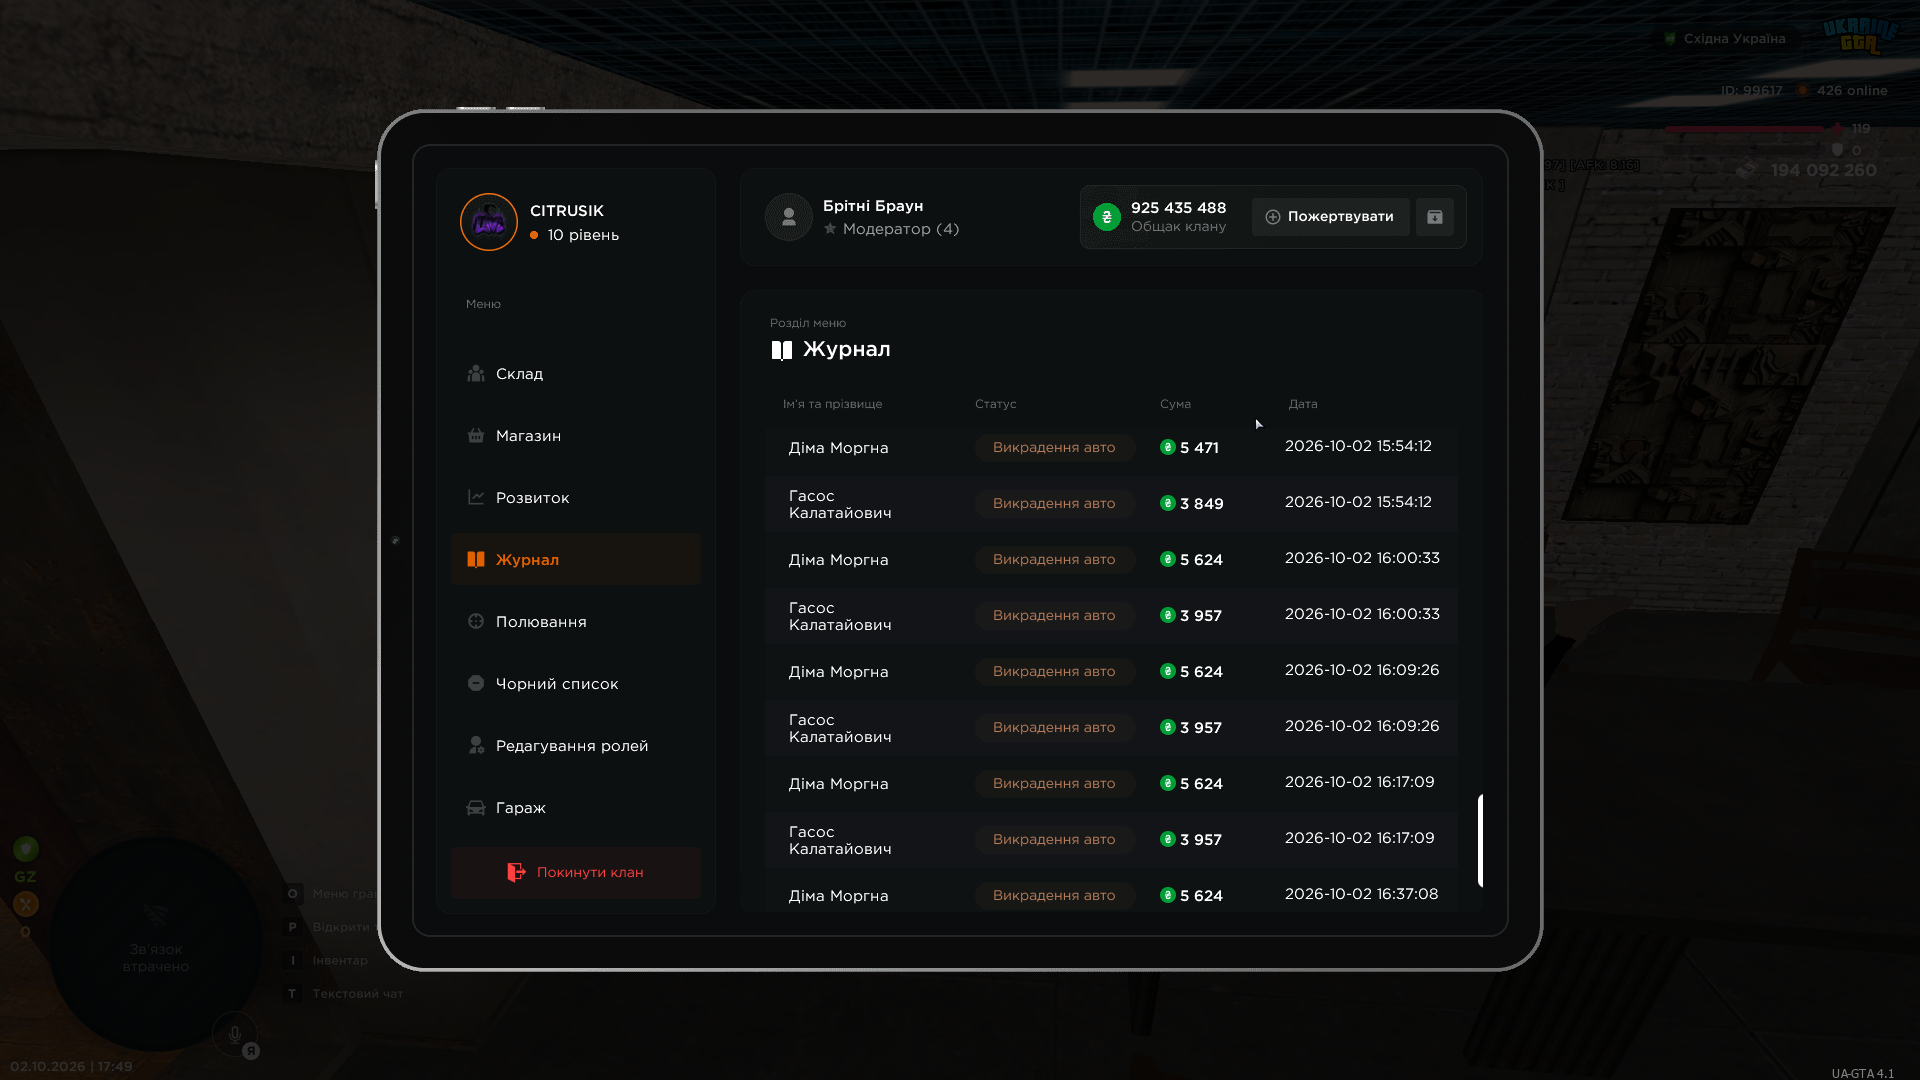Click the Викрадення авто status in the 3 849 row
This screenshot has height=1080, width=1920.
1054,504
